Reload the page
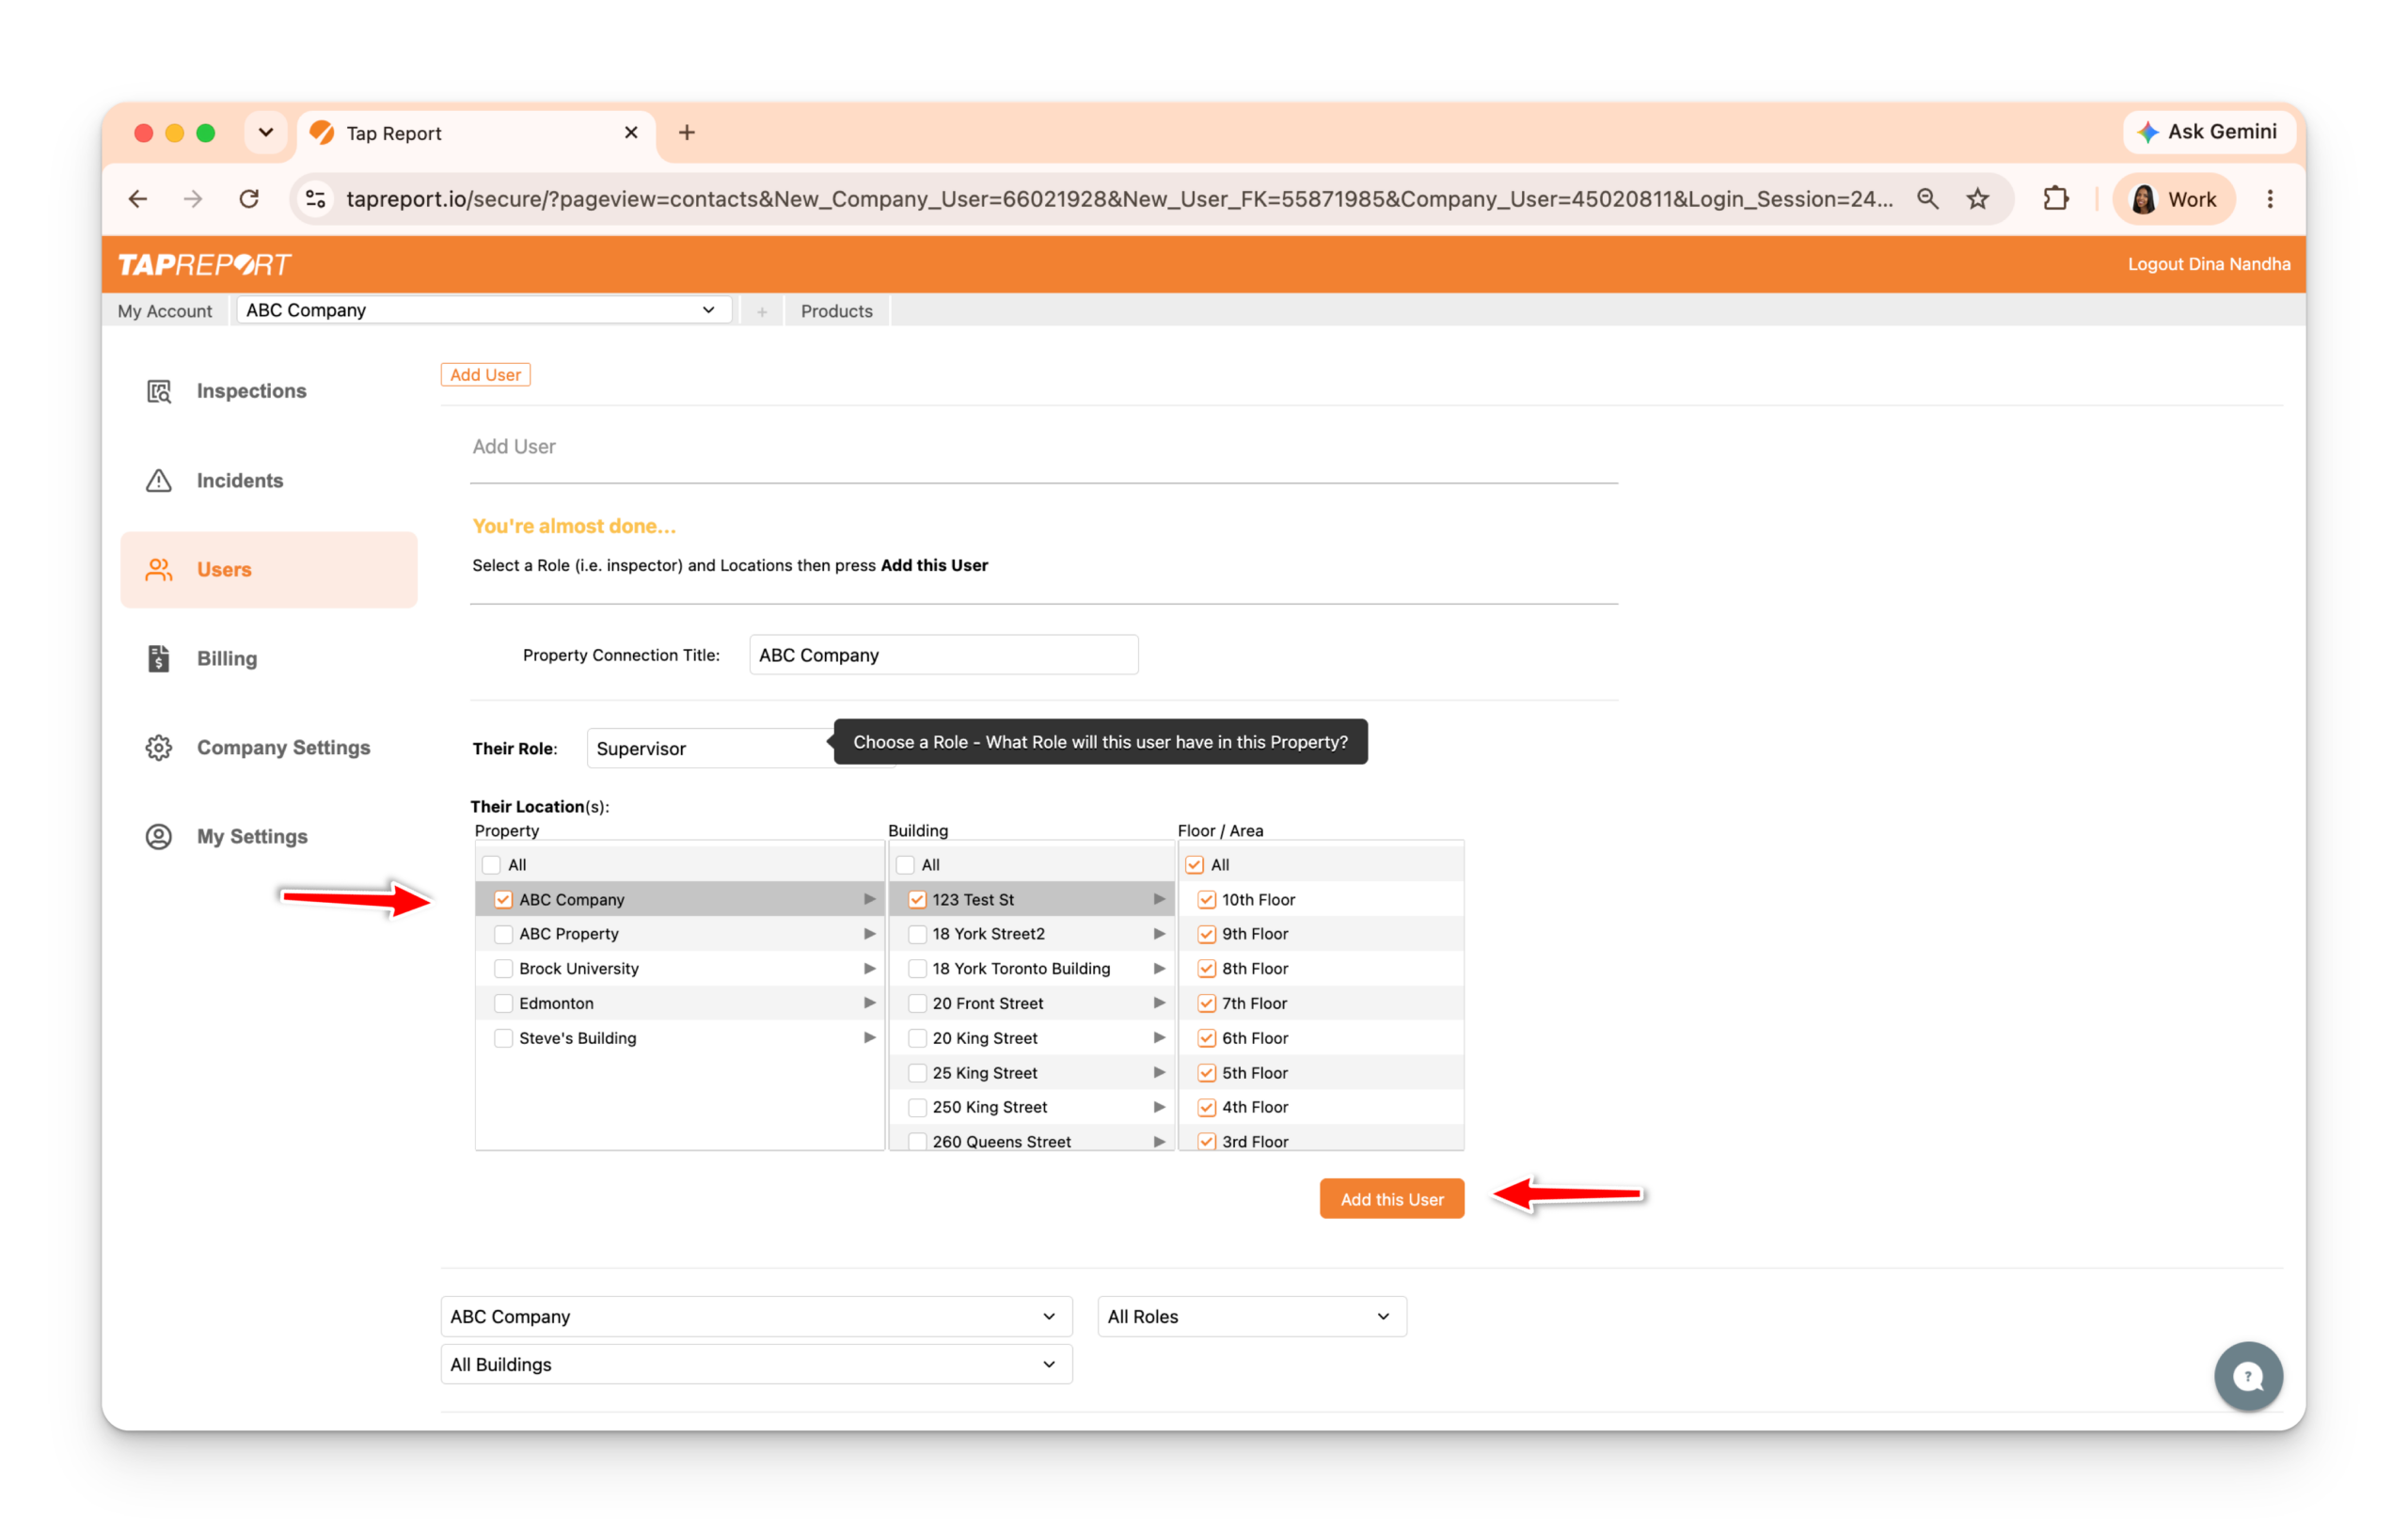Image resolution: width=2408 pixels, height=1532 pixels. click(249, 199)
